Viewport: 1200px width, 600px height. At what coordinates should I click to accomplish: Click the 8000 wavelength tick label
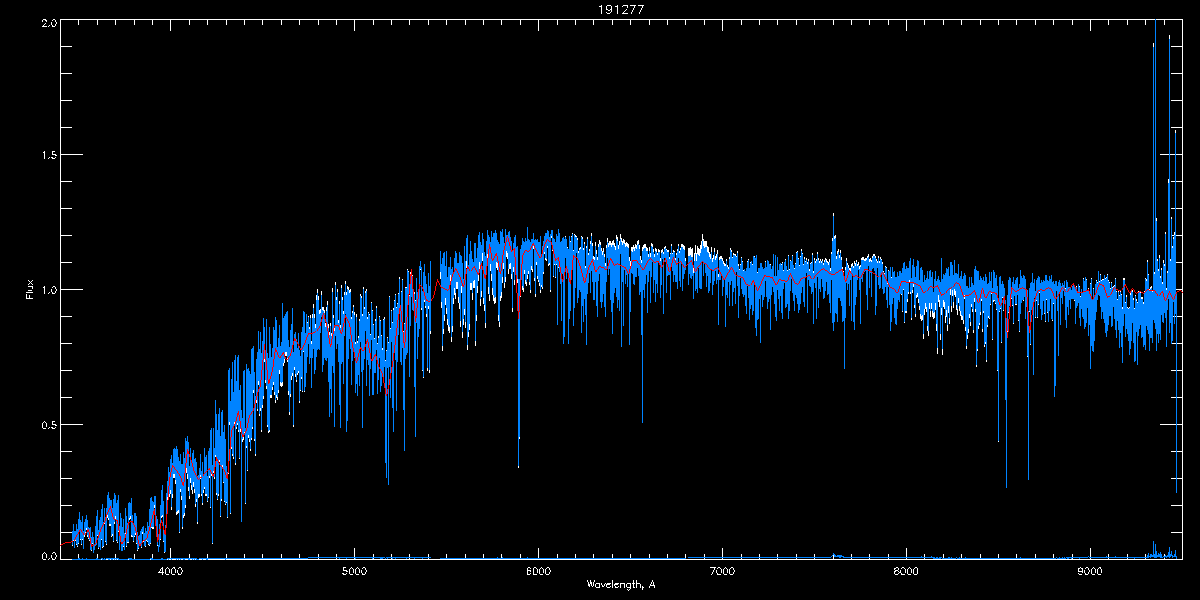click(906, 571)
